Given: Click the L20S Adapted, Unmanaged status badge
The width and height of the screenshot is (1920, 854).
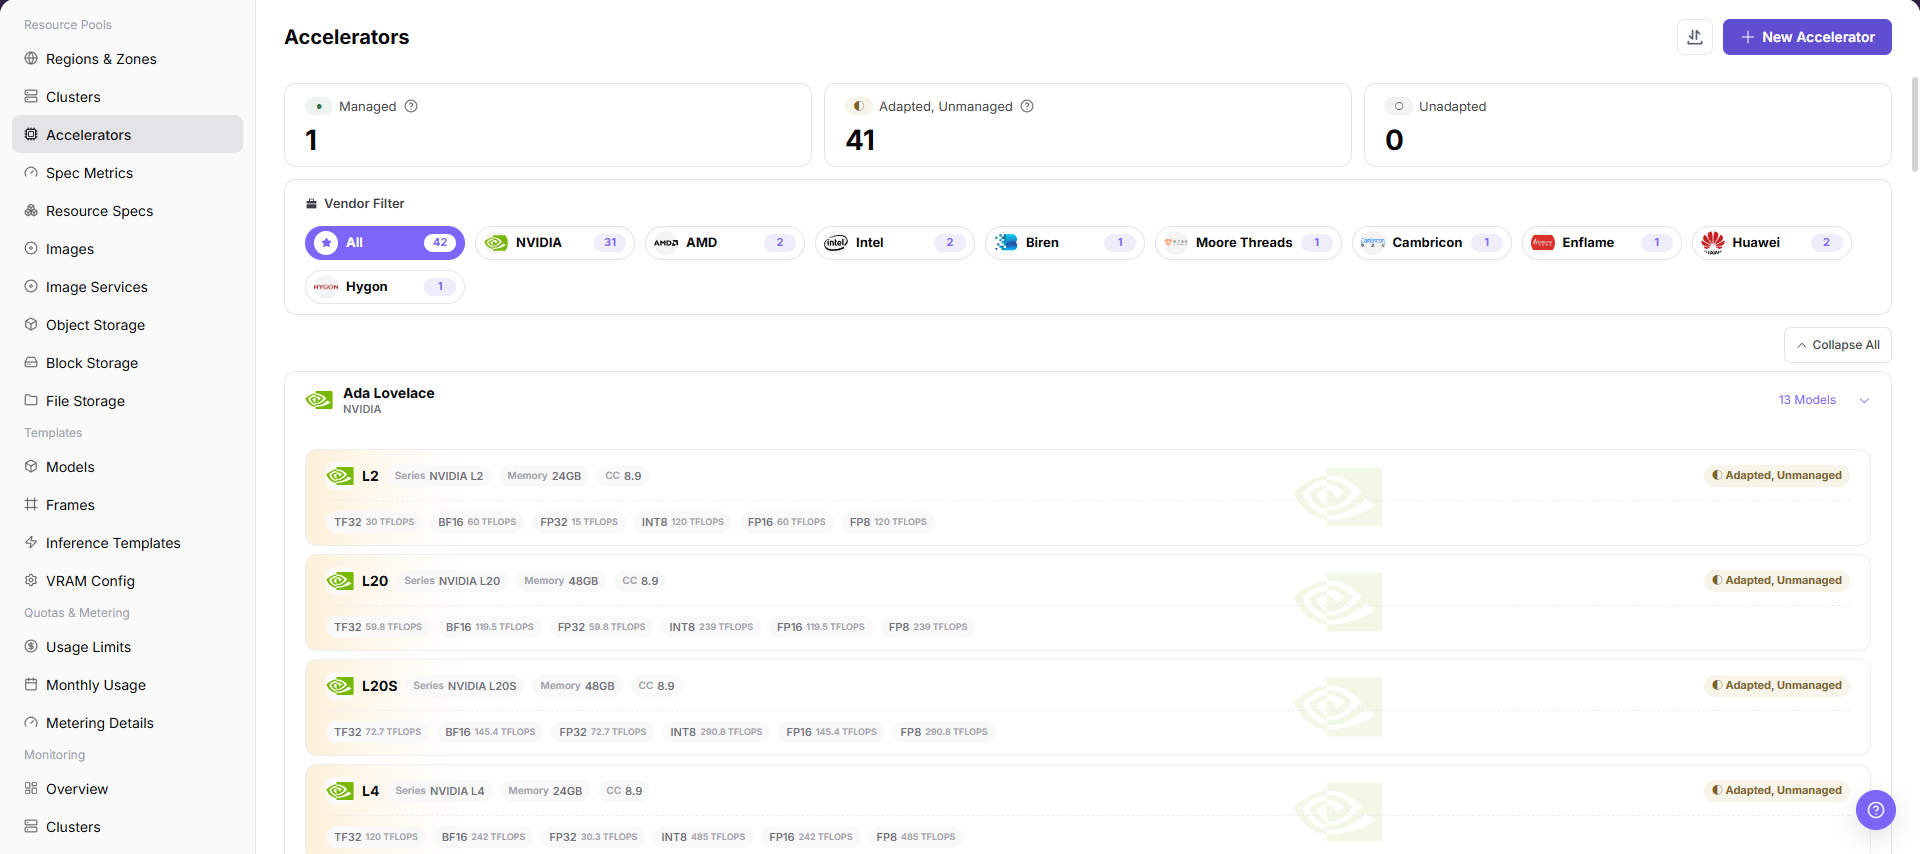Looking at the screenshot, I should (1777, 686).
